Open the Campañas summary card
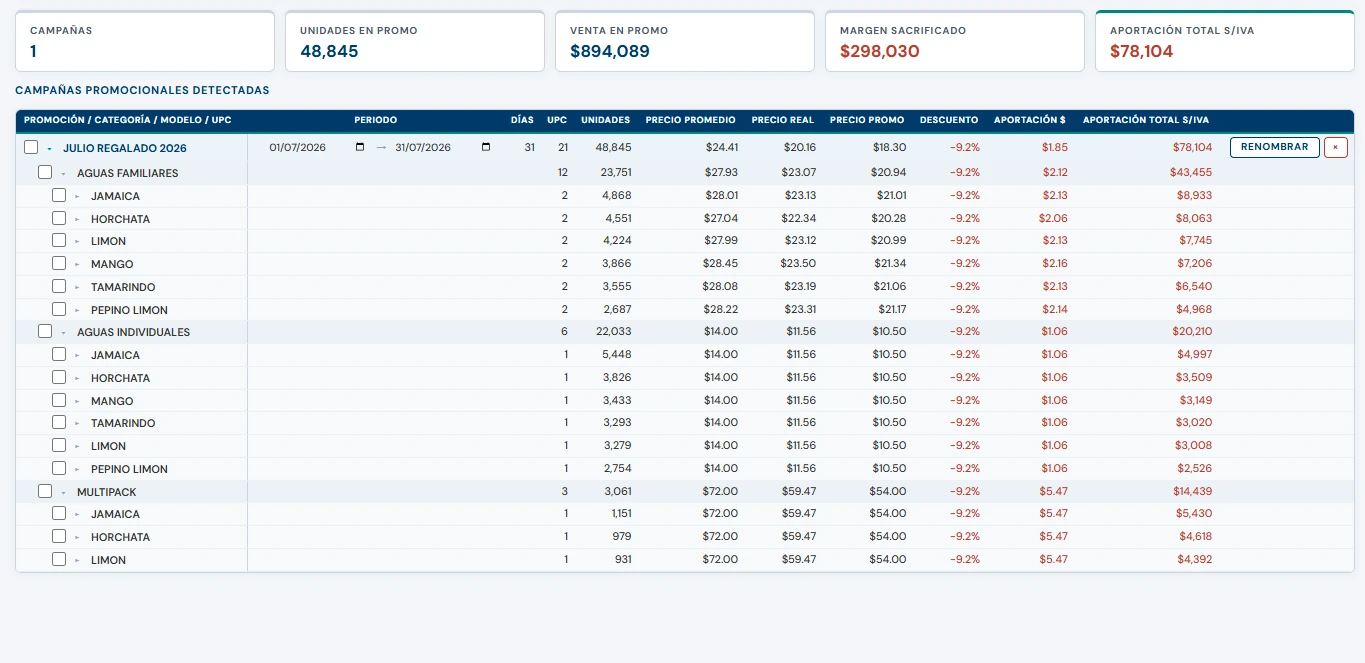The width and height of the screenshot is (1365, 663). (x=145, y=41)
